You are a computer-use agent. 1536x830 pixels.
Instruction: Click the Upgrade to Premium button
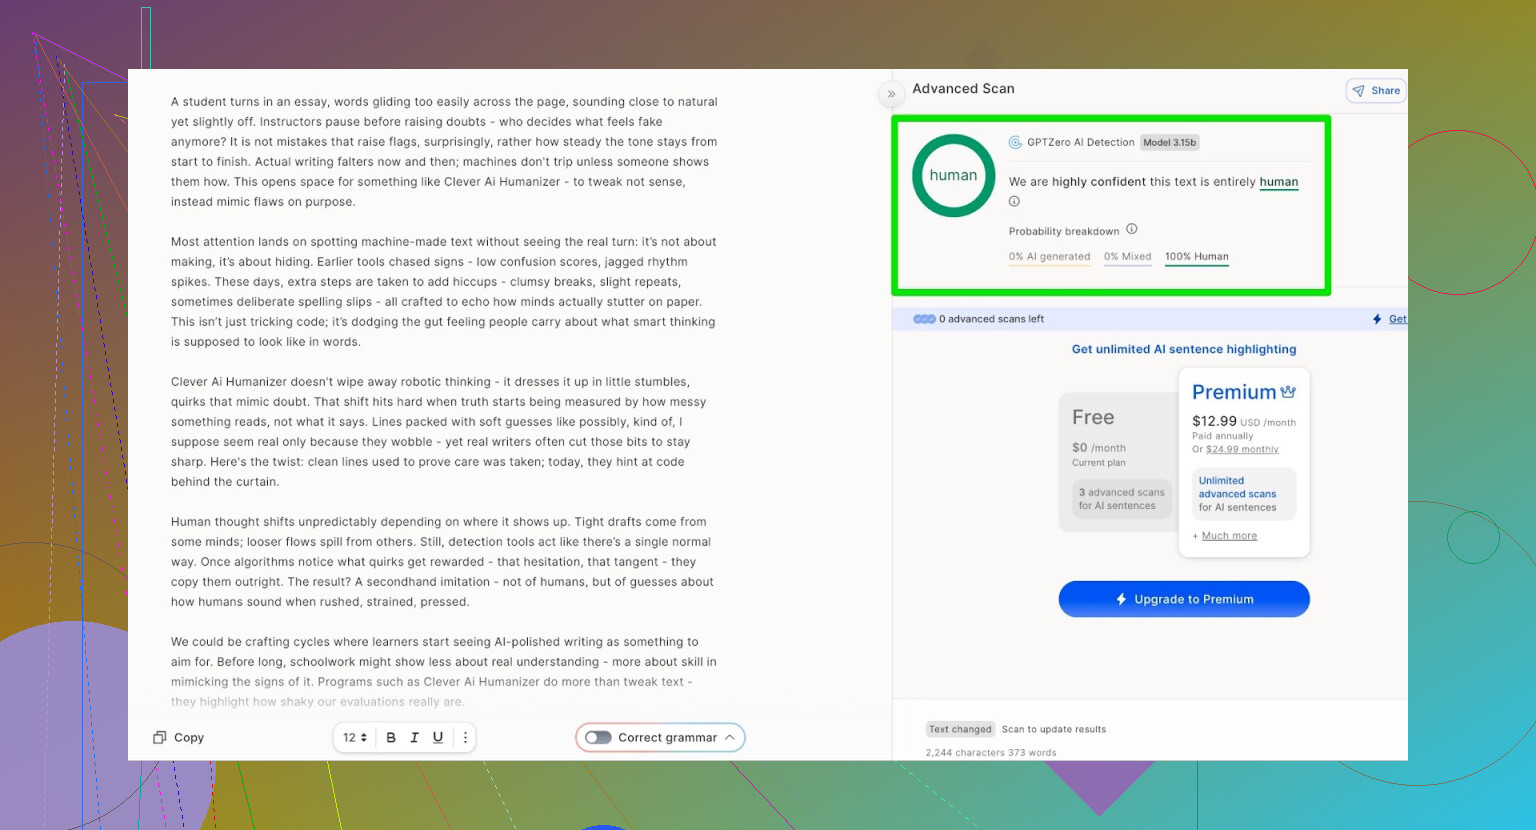[x=1184, y=599]
